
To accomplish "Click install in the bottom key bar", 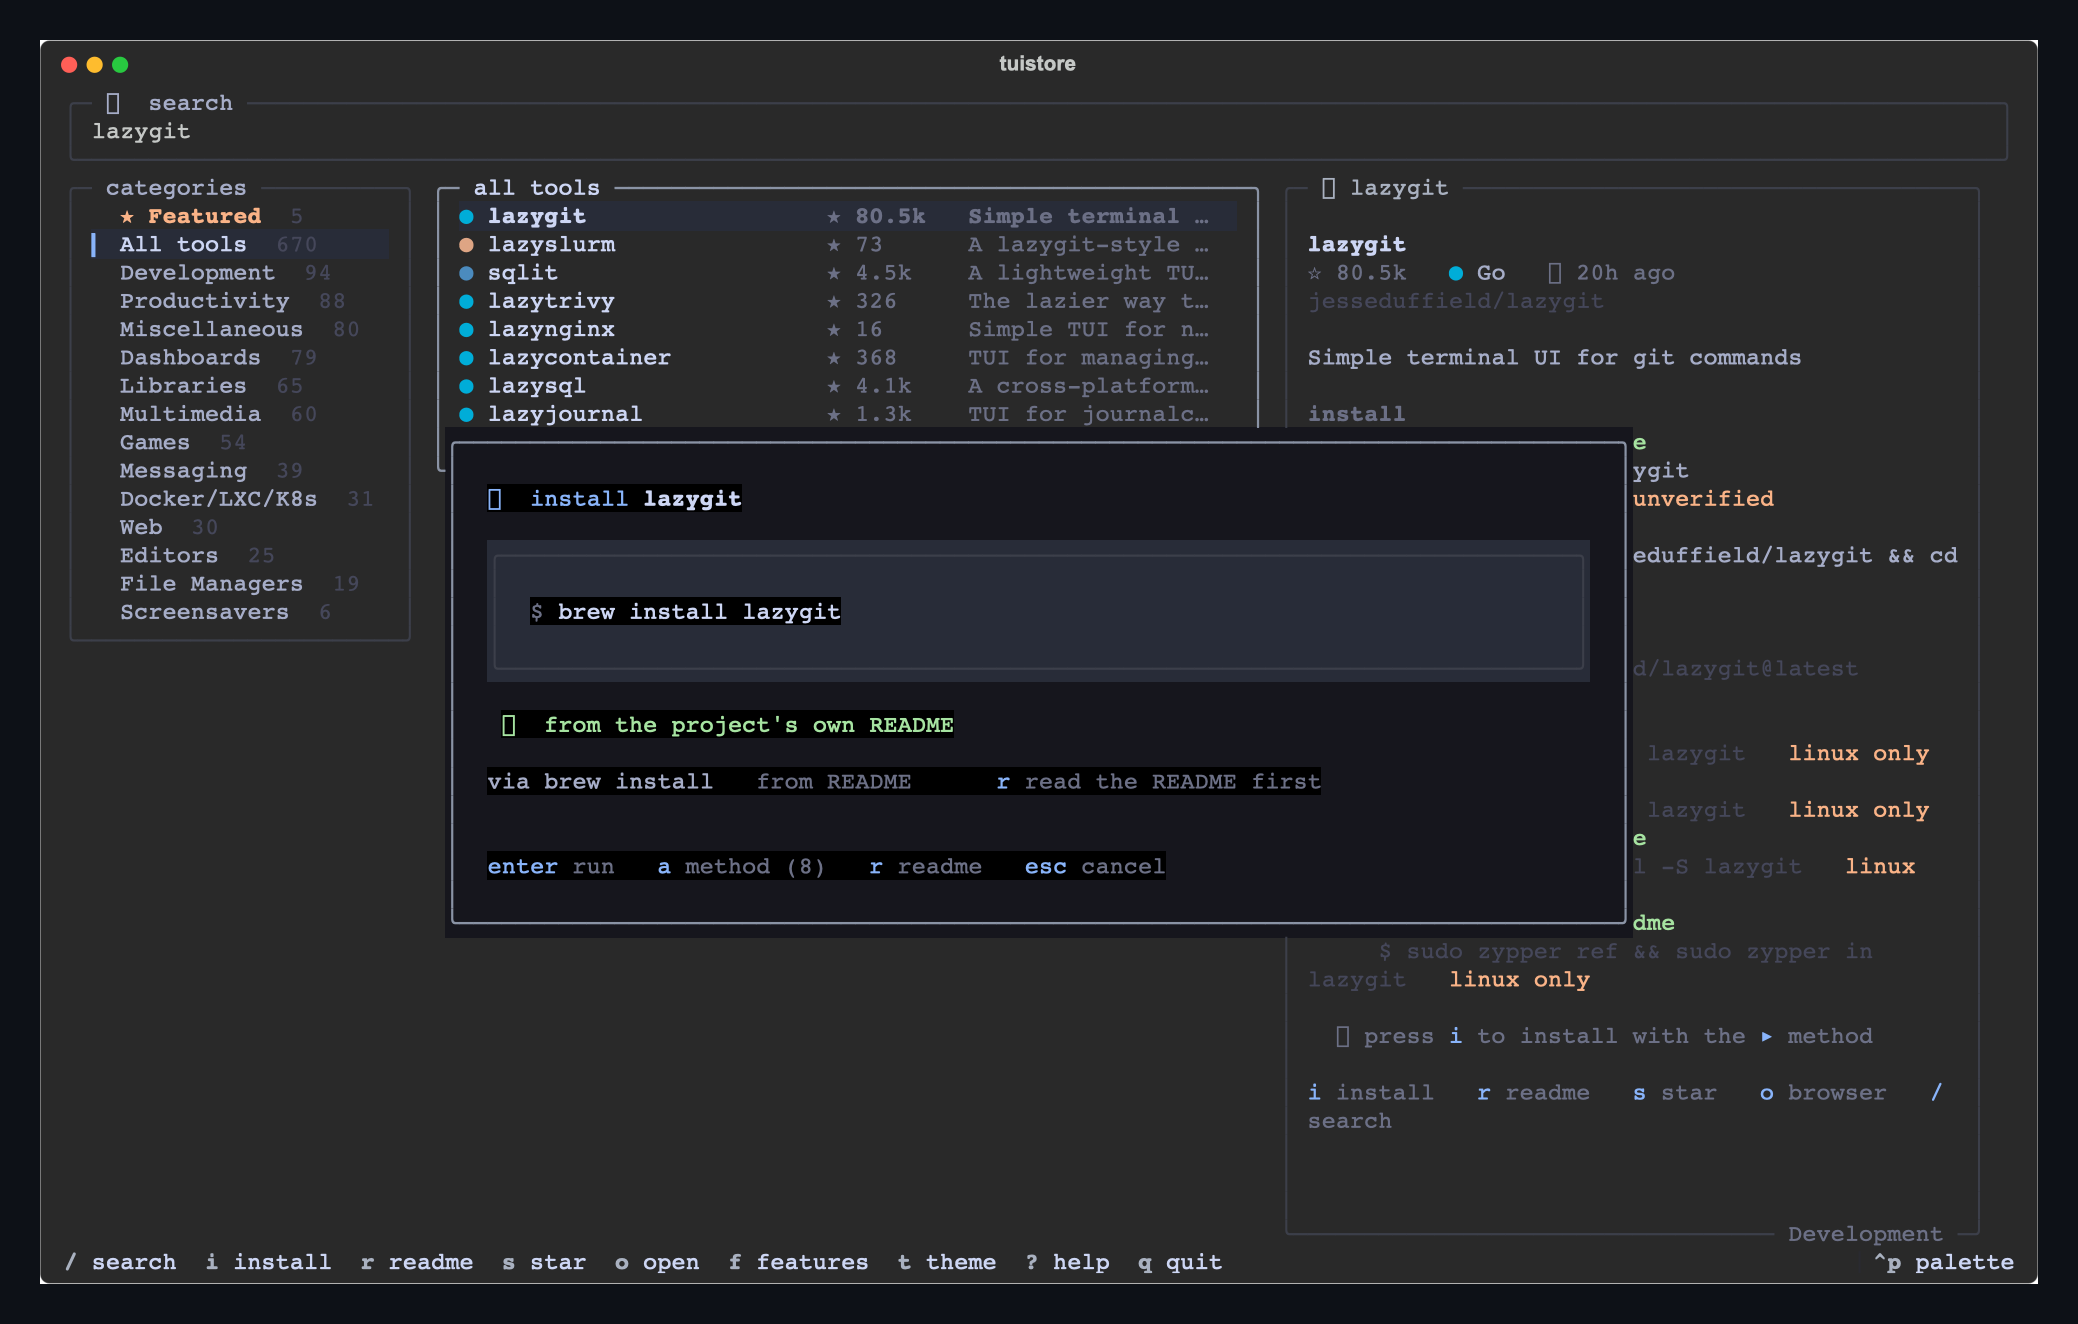I will (268, 1262).
